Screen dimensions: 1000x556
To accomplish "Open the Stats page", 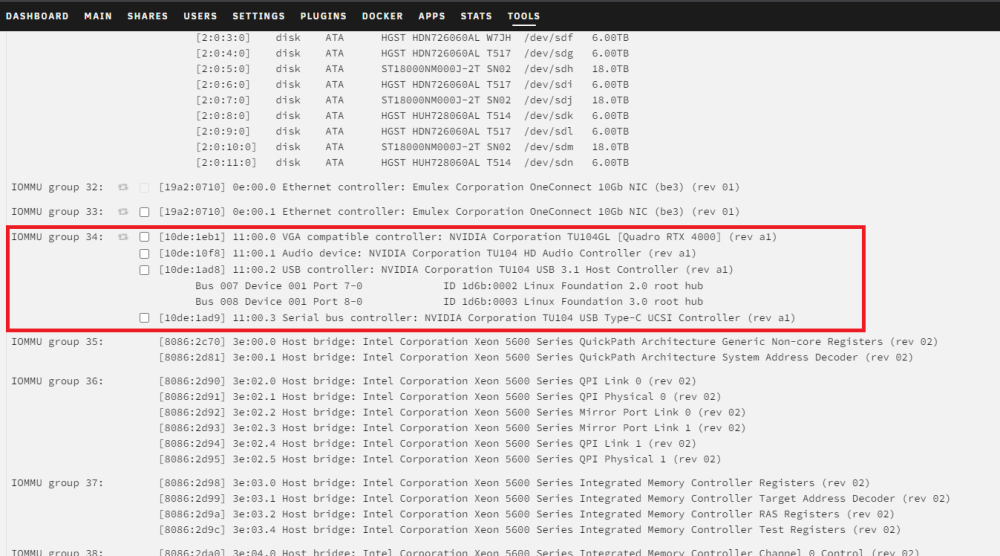I will coord(476,16).
